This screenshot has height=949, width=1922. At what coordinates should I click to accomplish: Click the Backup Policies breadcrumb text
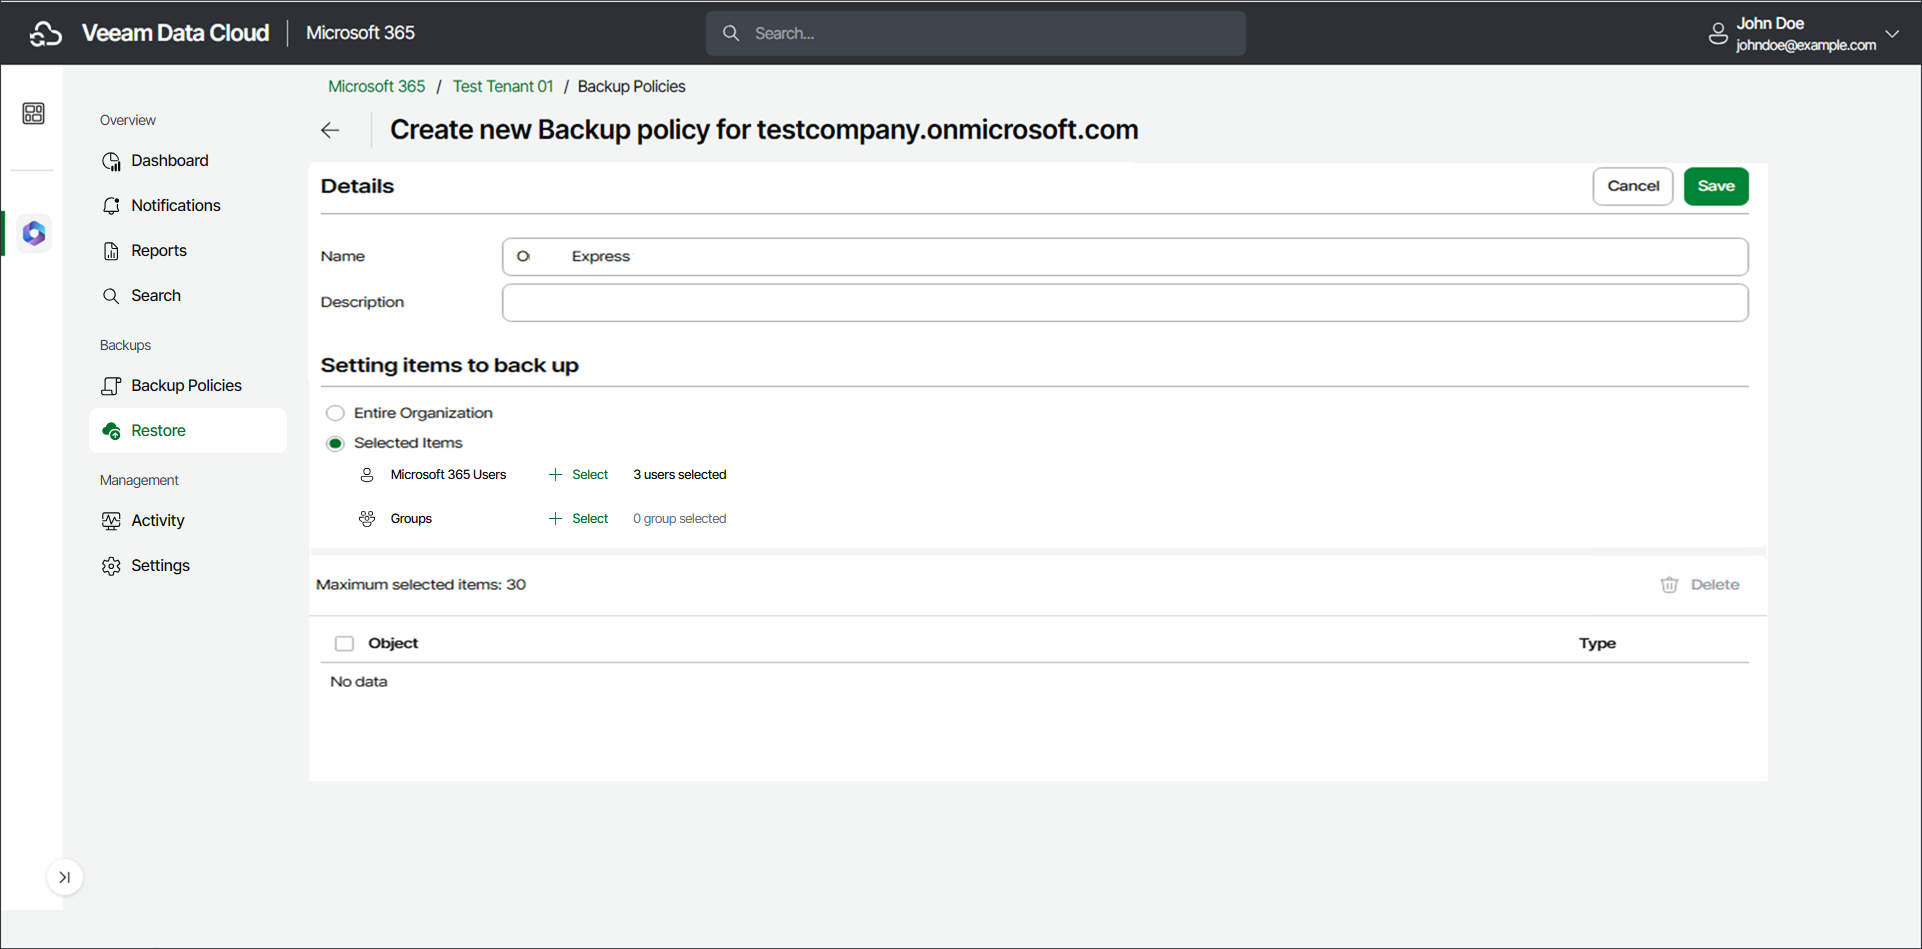[x=631, y=87]
